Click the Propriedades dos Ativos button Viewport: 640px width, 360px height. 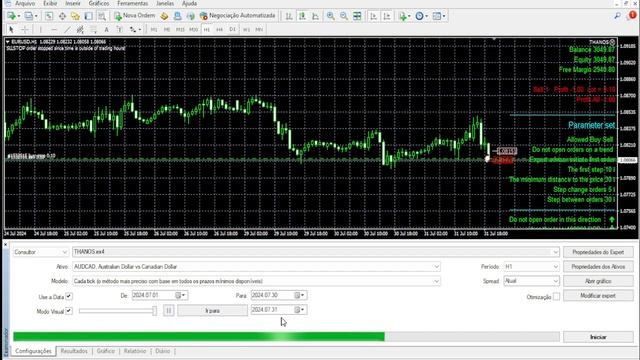pyautogui.click(x=598, y=267)
